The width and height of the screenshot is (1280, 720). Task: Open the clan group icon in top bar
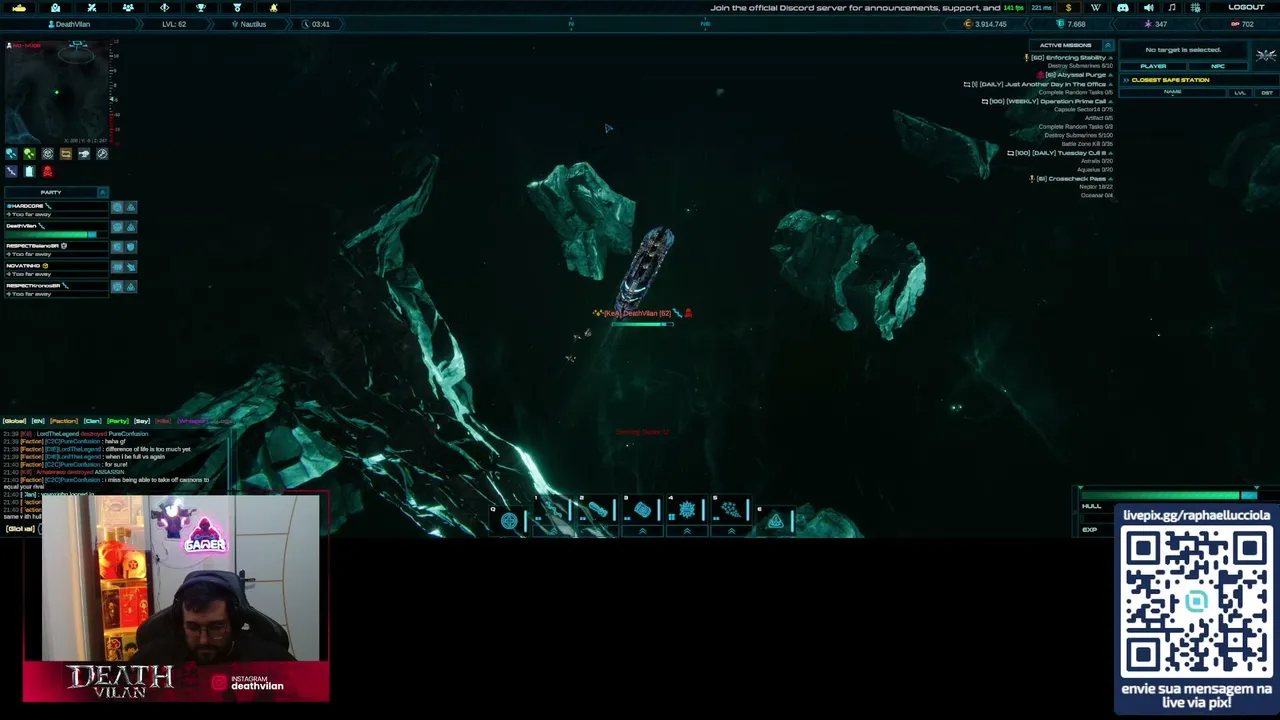128,7
